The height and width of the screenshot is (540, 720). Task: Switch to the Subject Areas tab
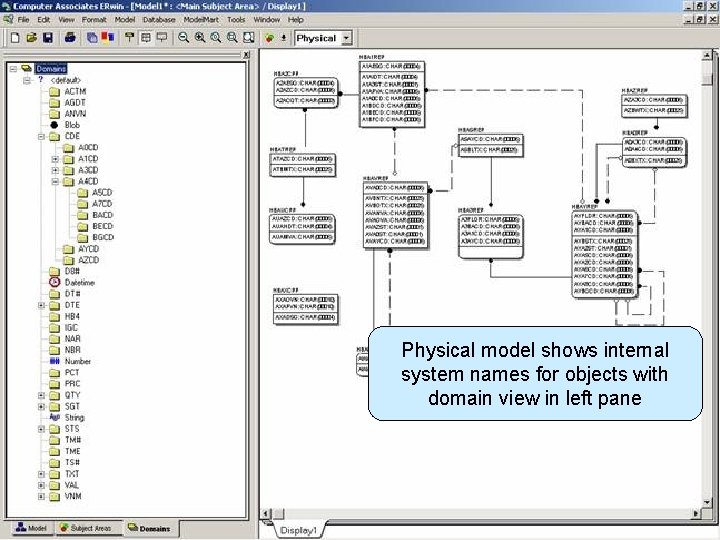pos(88,528)
